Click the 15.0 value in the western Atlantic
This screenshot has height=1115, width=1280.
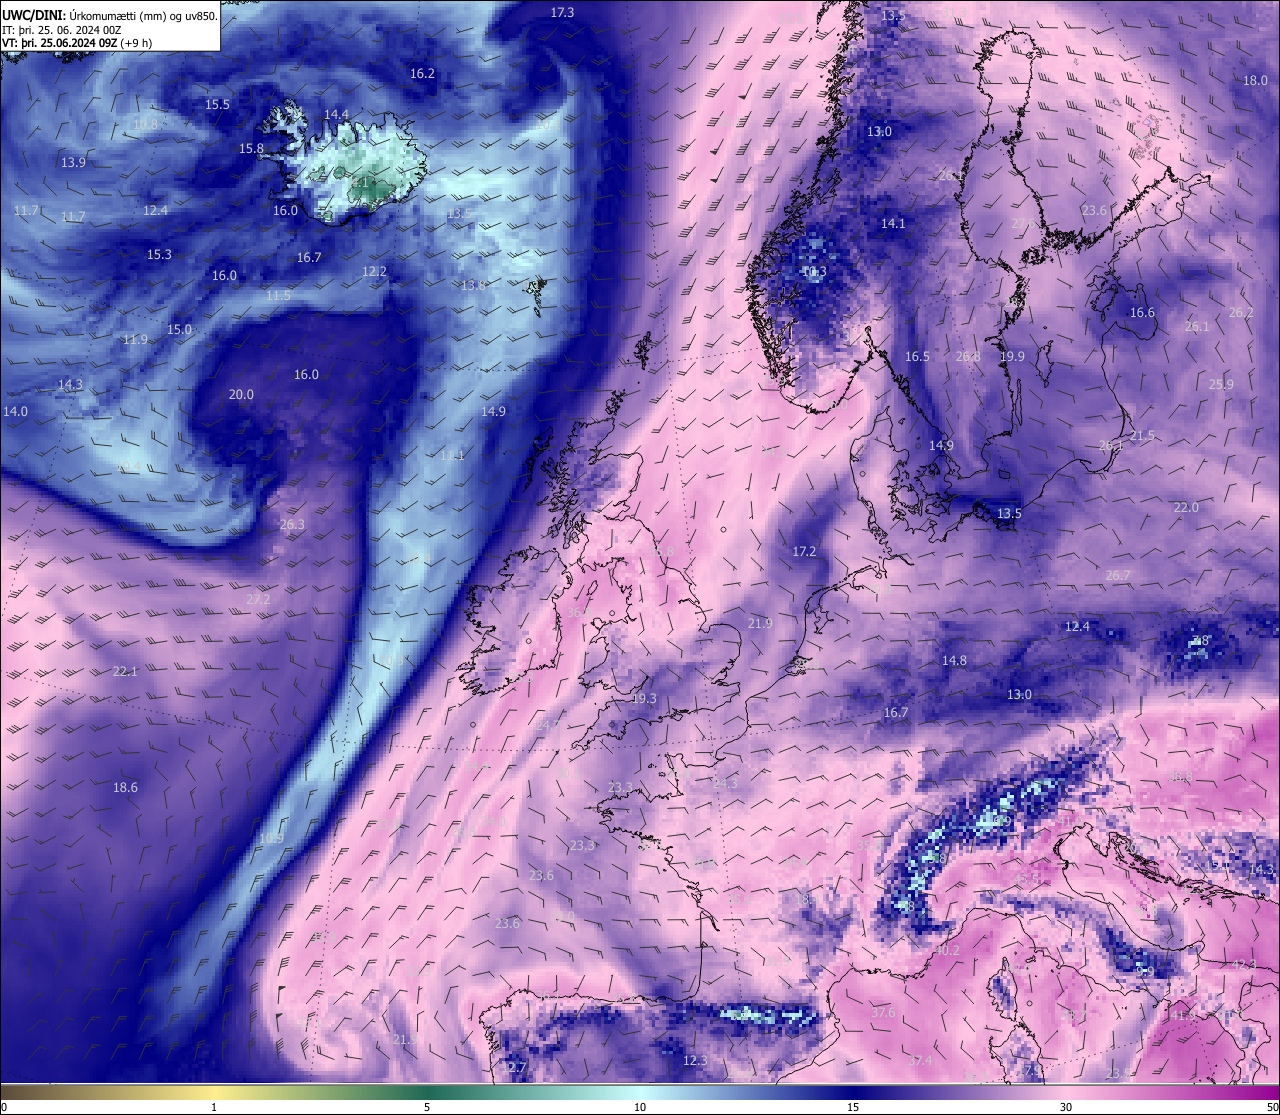[x=179, y=329]
